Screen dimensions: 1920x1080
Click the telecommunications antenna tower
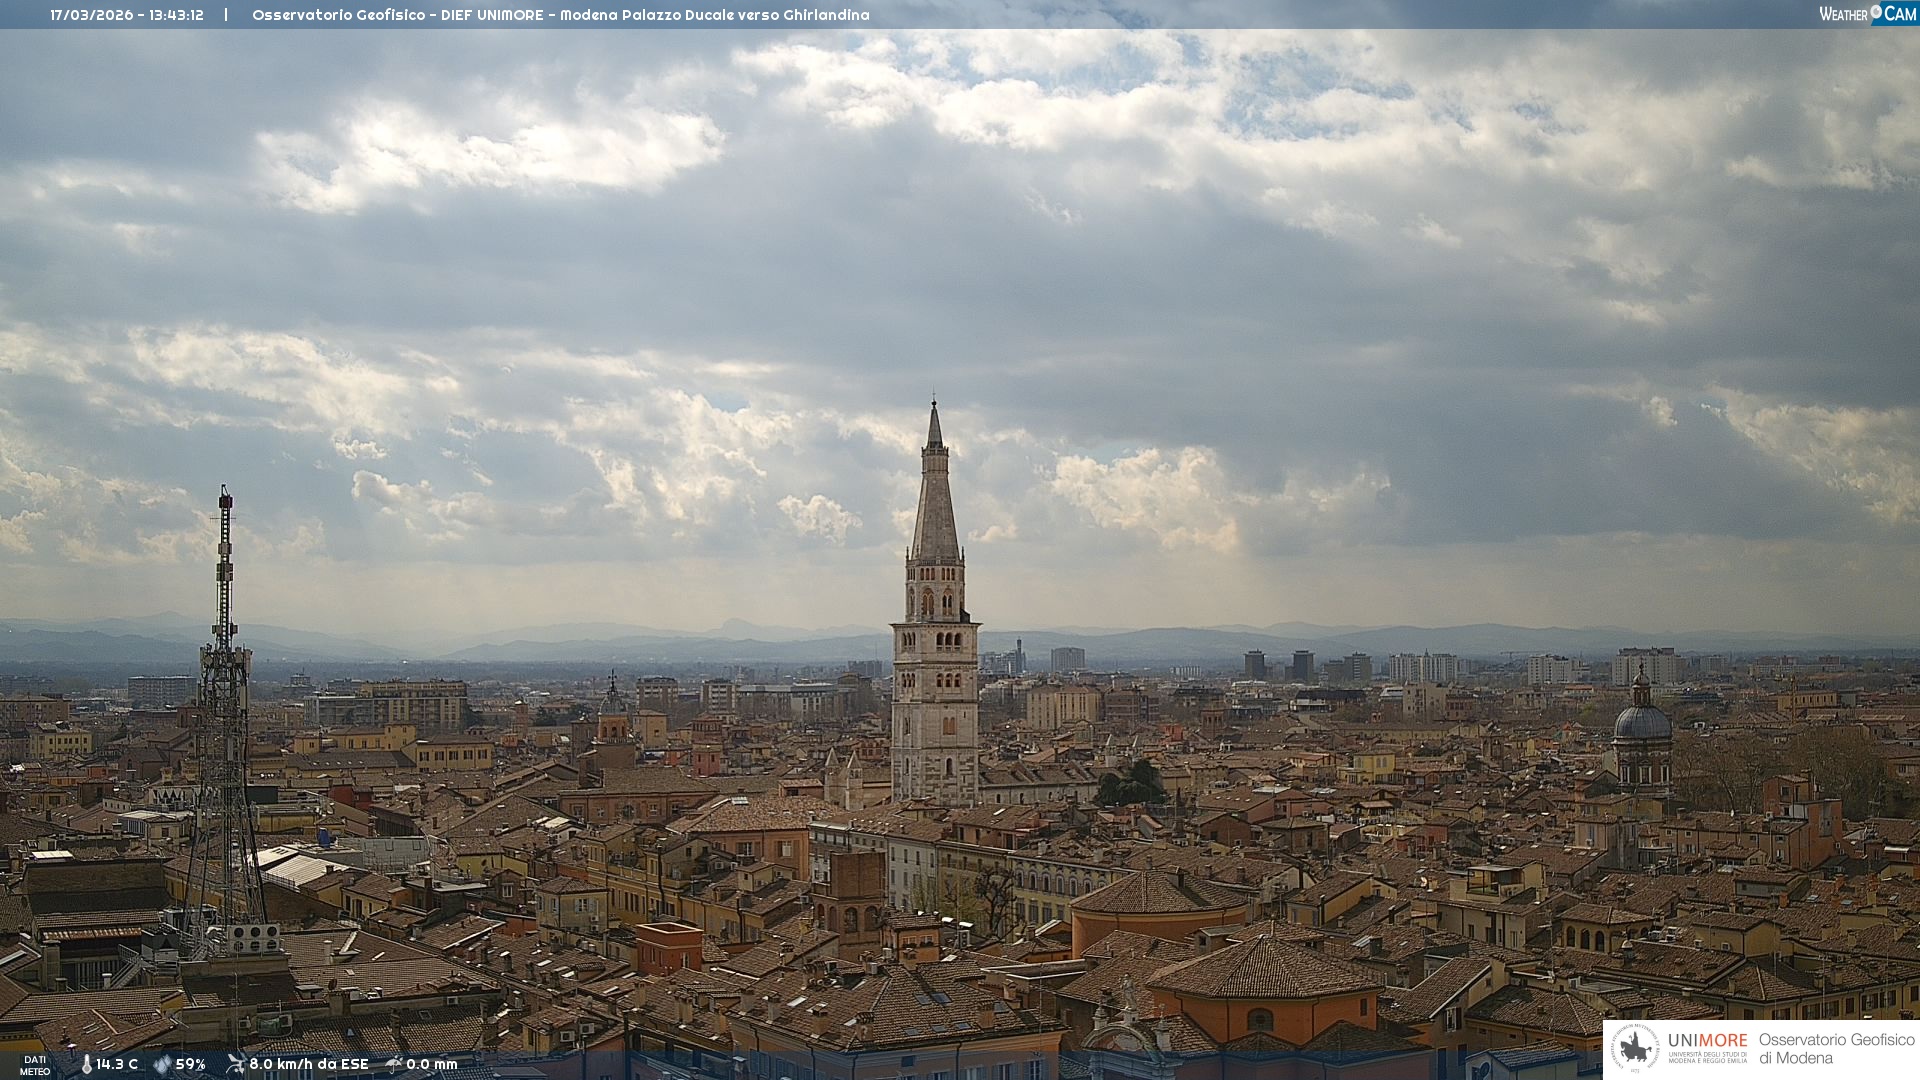[x=224, y=700]
